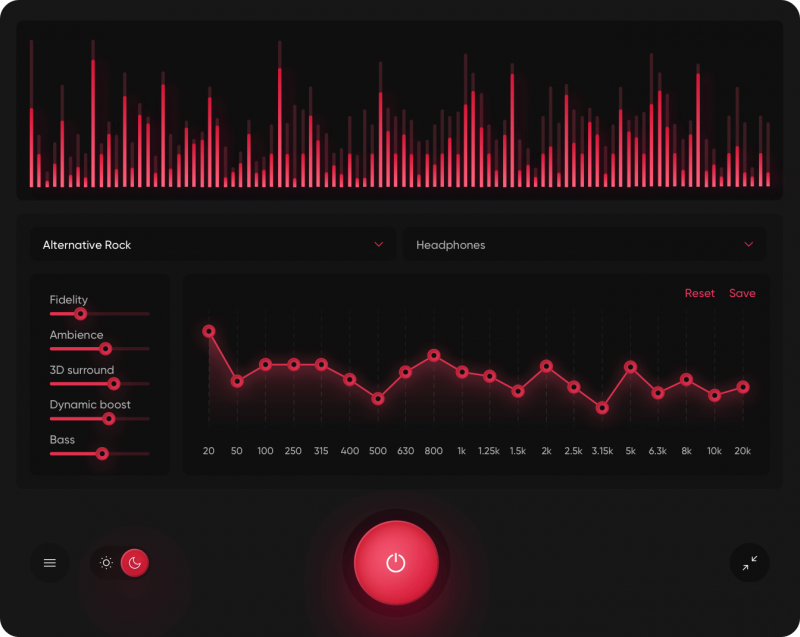Click the chevron on the genre selector
This screenshot has width=800, height=637.
[379, 244]
